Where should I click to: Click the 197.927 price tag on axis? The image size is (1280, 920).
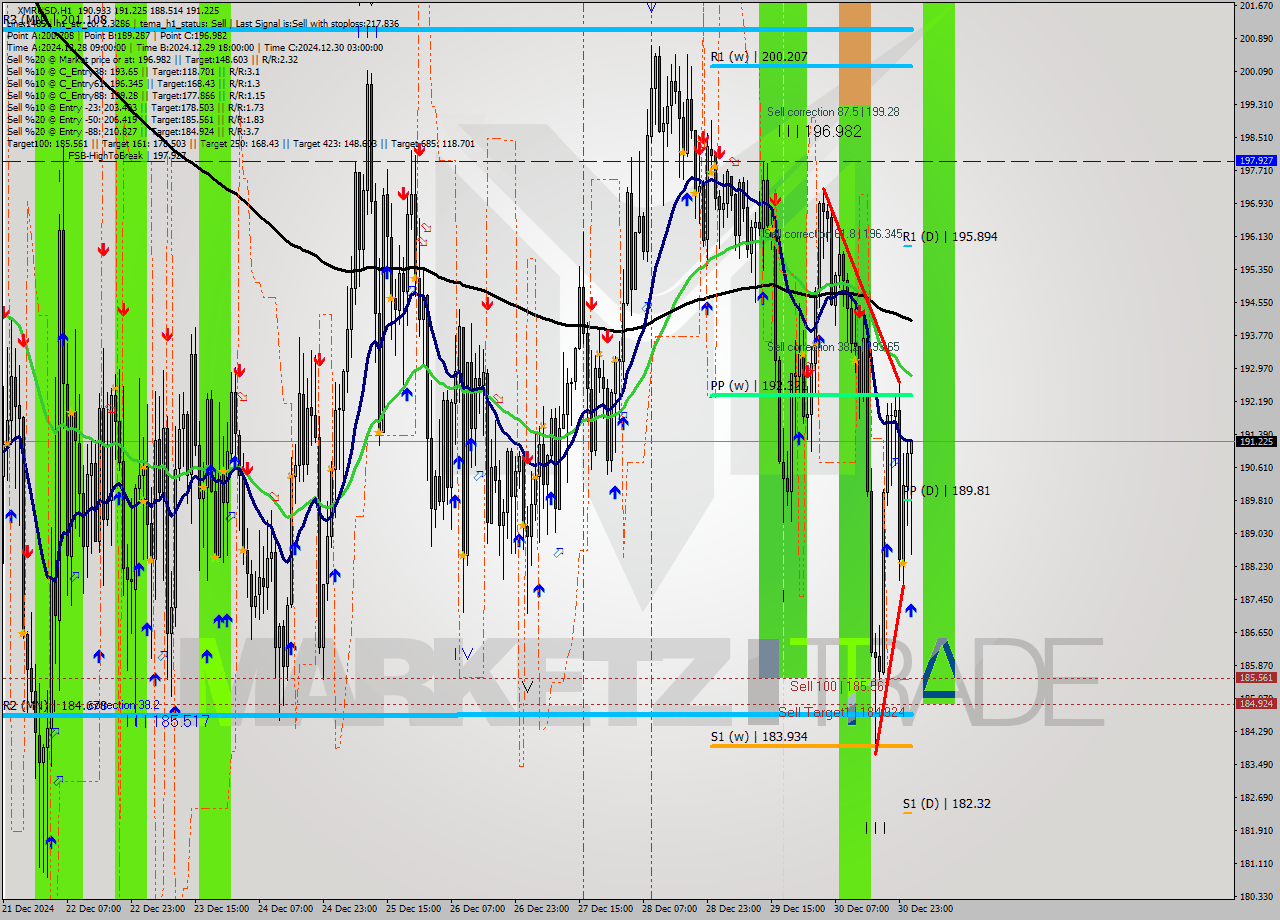tap(1256, 160)
